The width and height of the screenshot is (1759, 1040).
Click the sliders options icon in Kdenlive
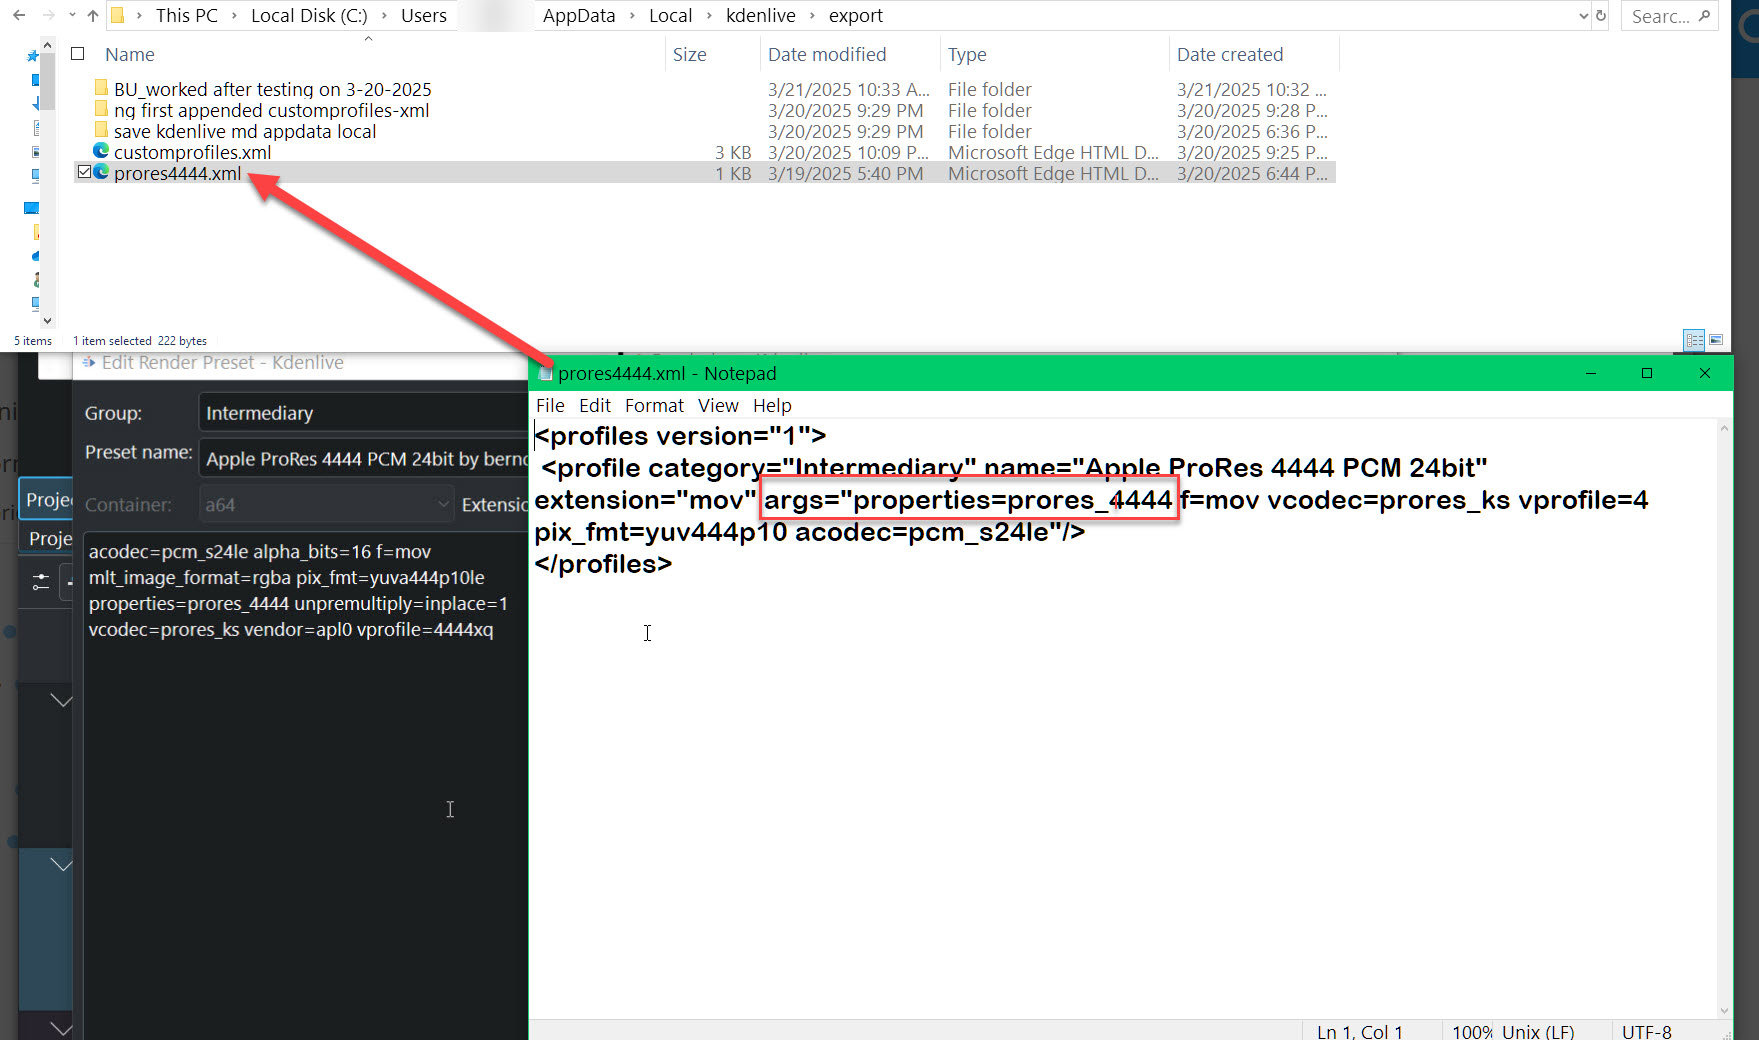click(41, 581)
